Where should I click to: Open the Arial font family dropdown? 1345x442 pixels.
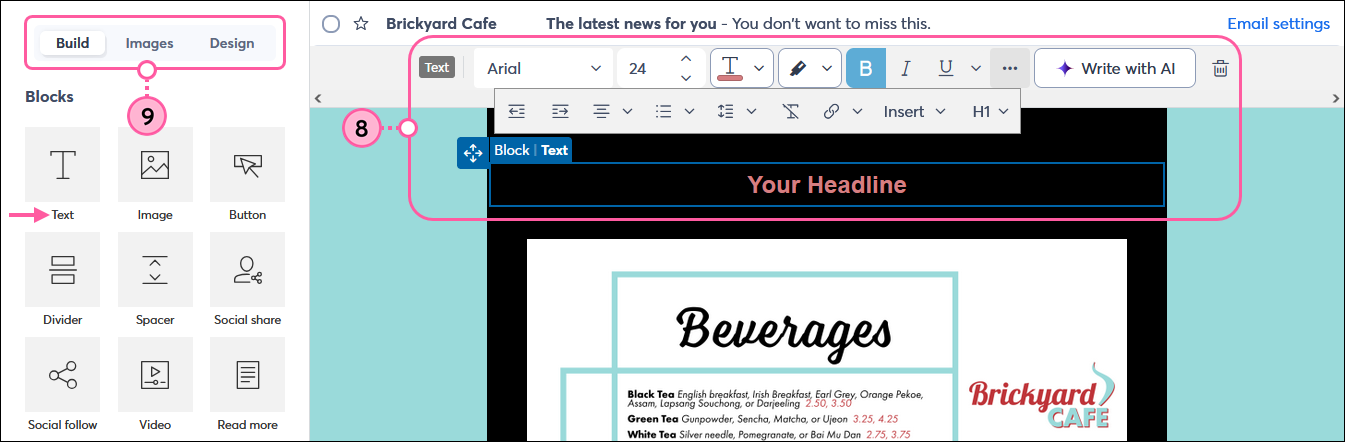[543, 68]
